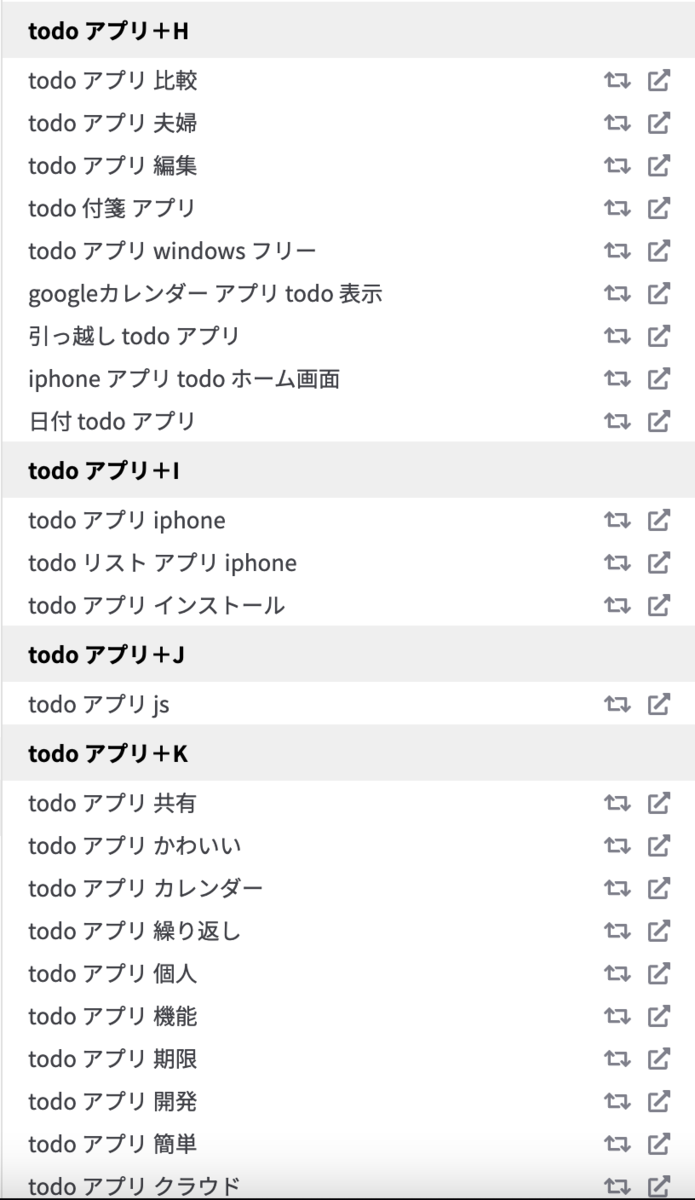Select the keyword 'todo アプリ 開発'
Image resolution: width=695 pixels, height=1200 pixels.
pyautogui.click(x=113, y=1101)
